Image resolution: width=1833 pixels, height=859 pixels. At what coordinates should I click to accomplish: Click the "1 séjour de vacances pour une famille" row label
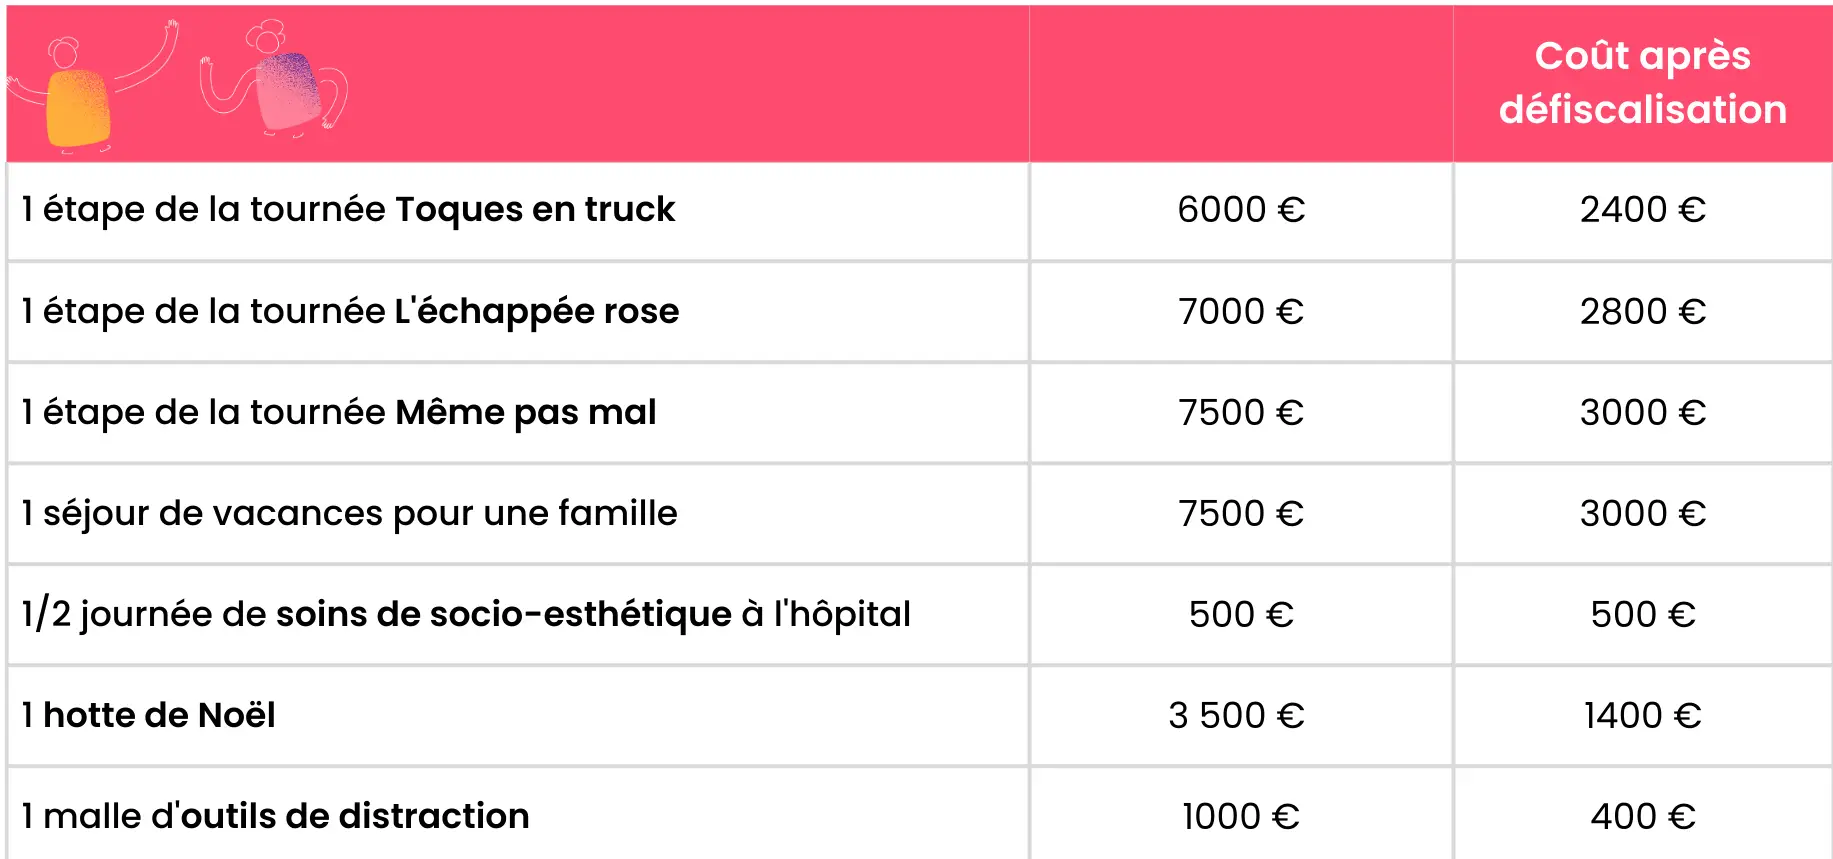point(350,514)
